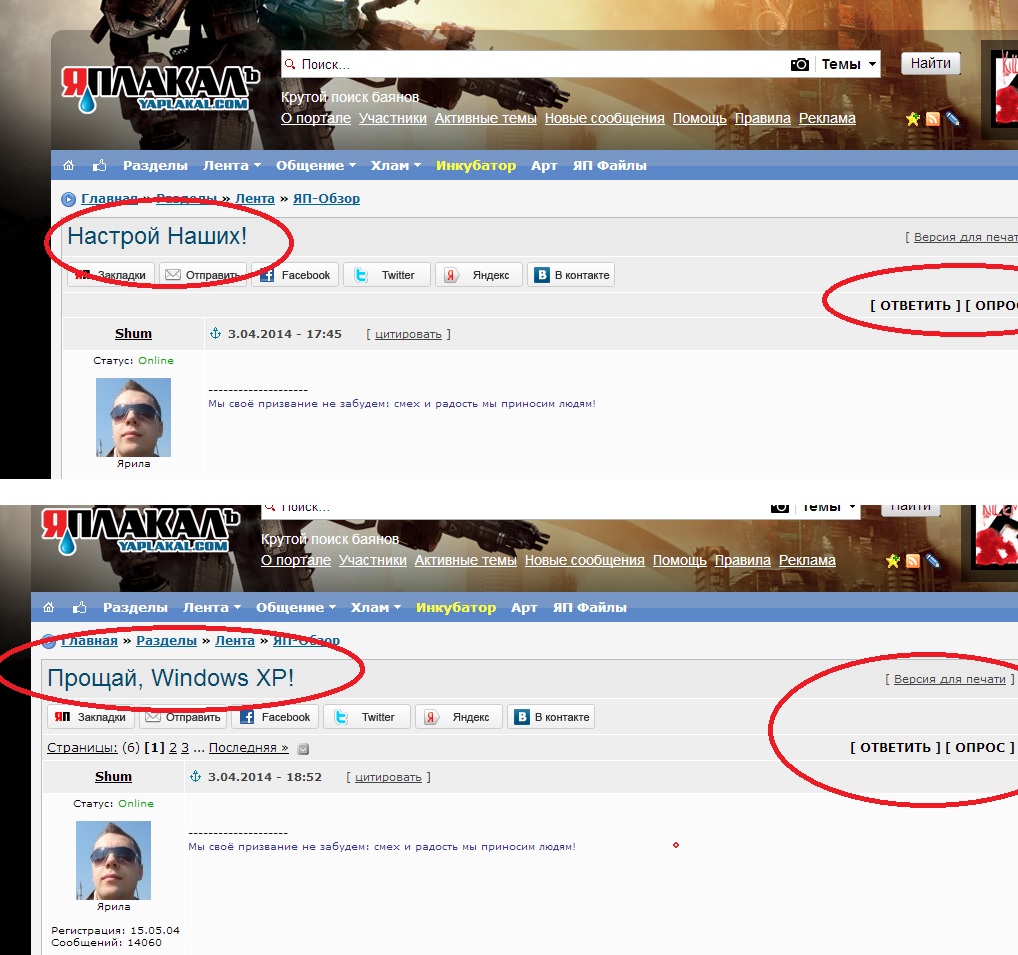Share 'Прощай, Windows XP!' to Яндекс
Viewport: 1018px width, 955px height.
point(459,717)
